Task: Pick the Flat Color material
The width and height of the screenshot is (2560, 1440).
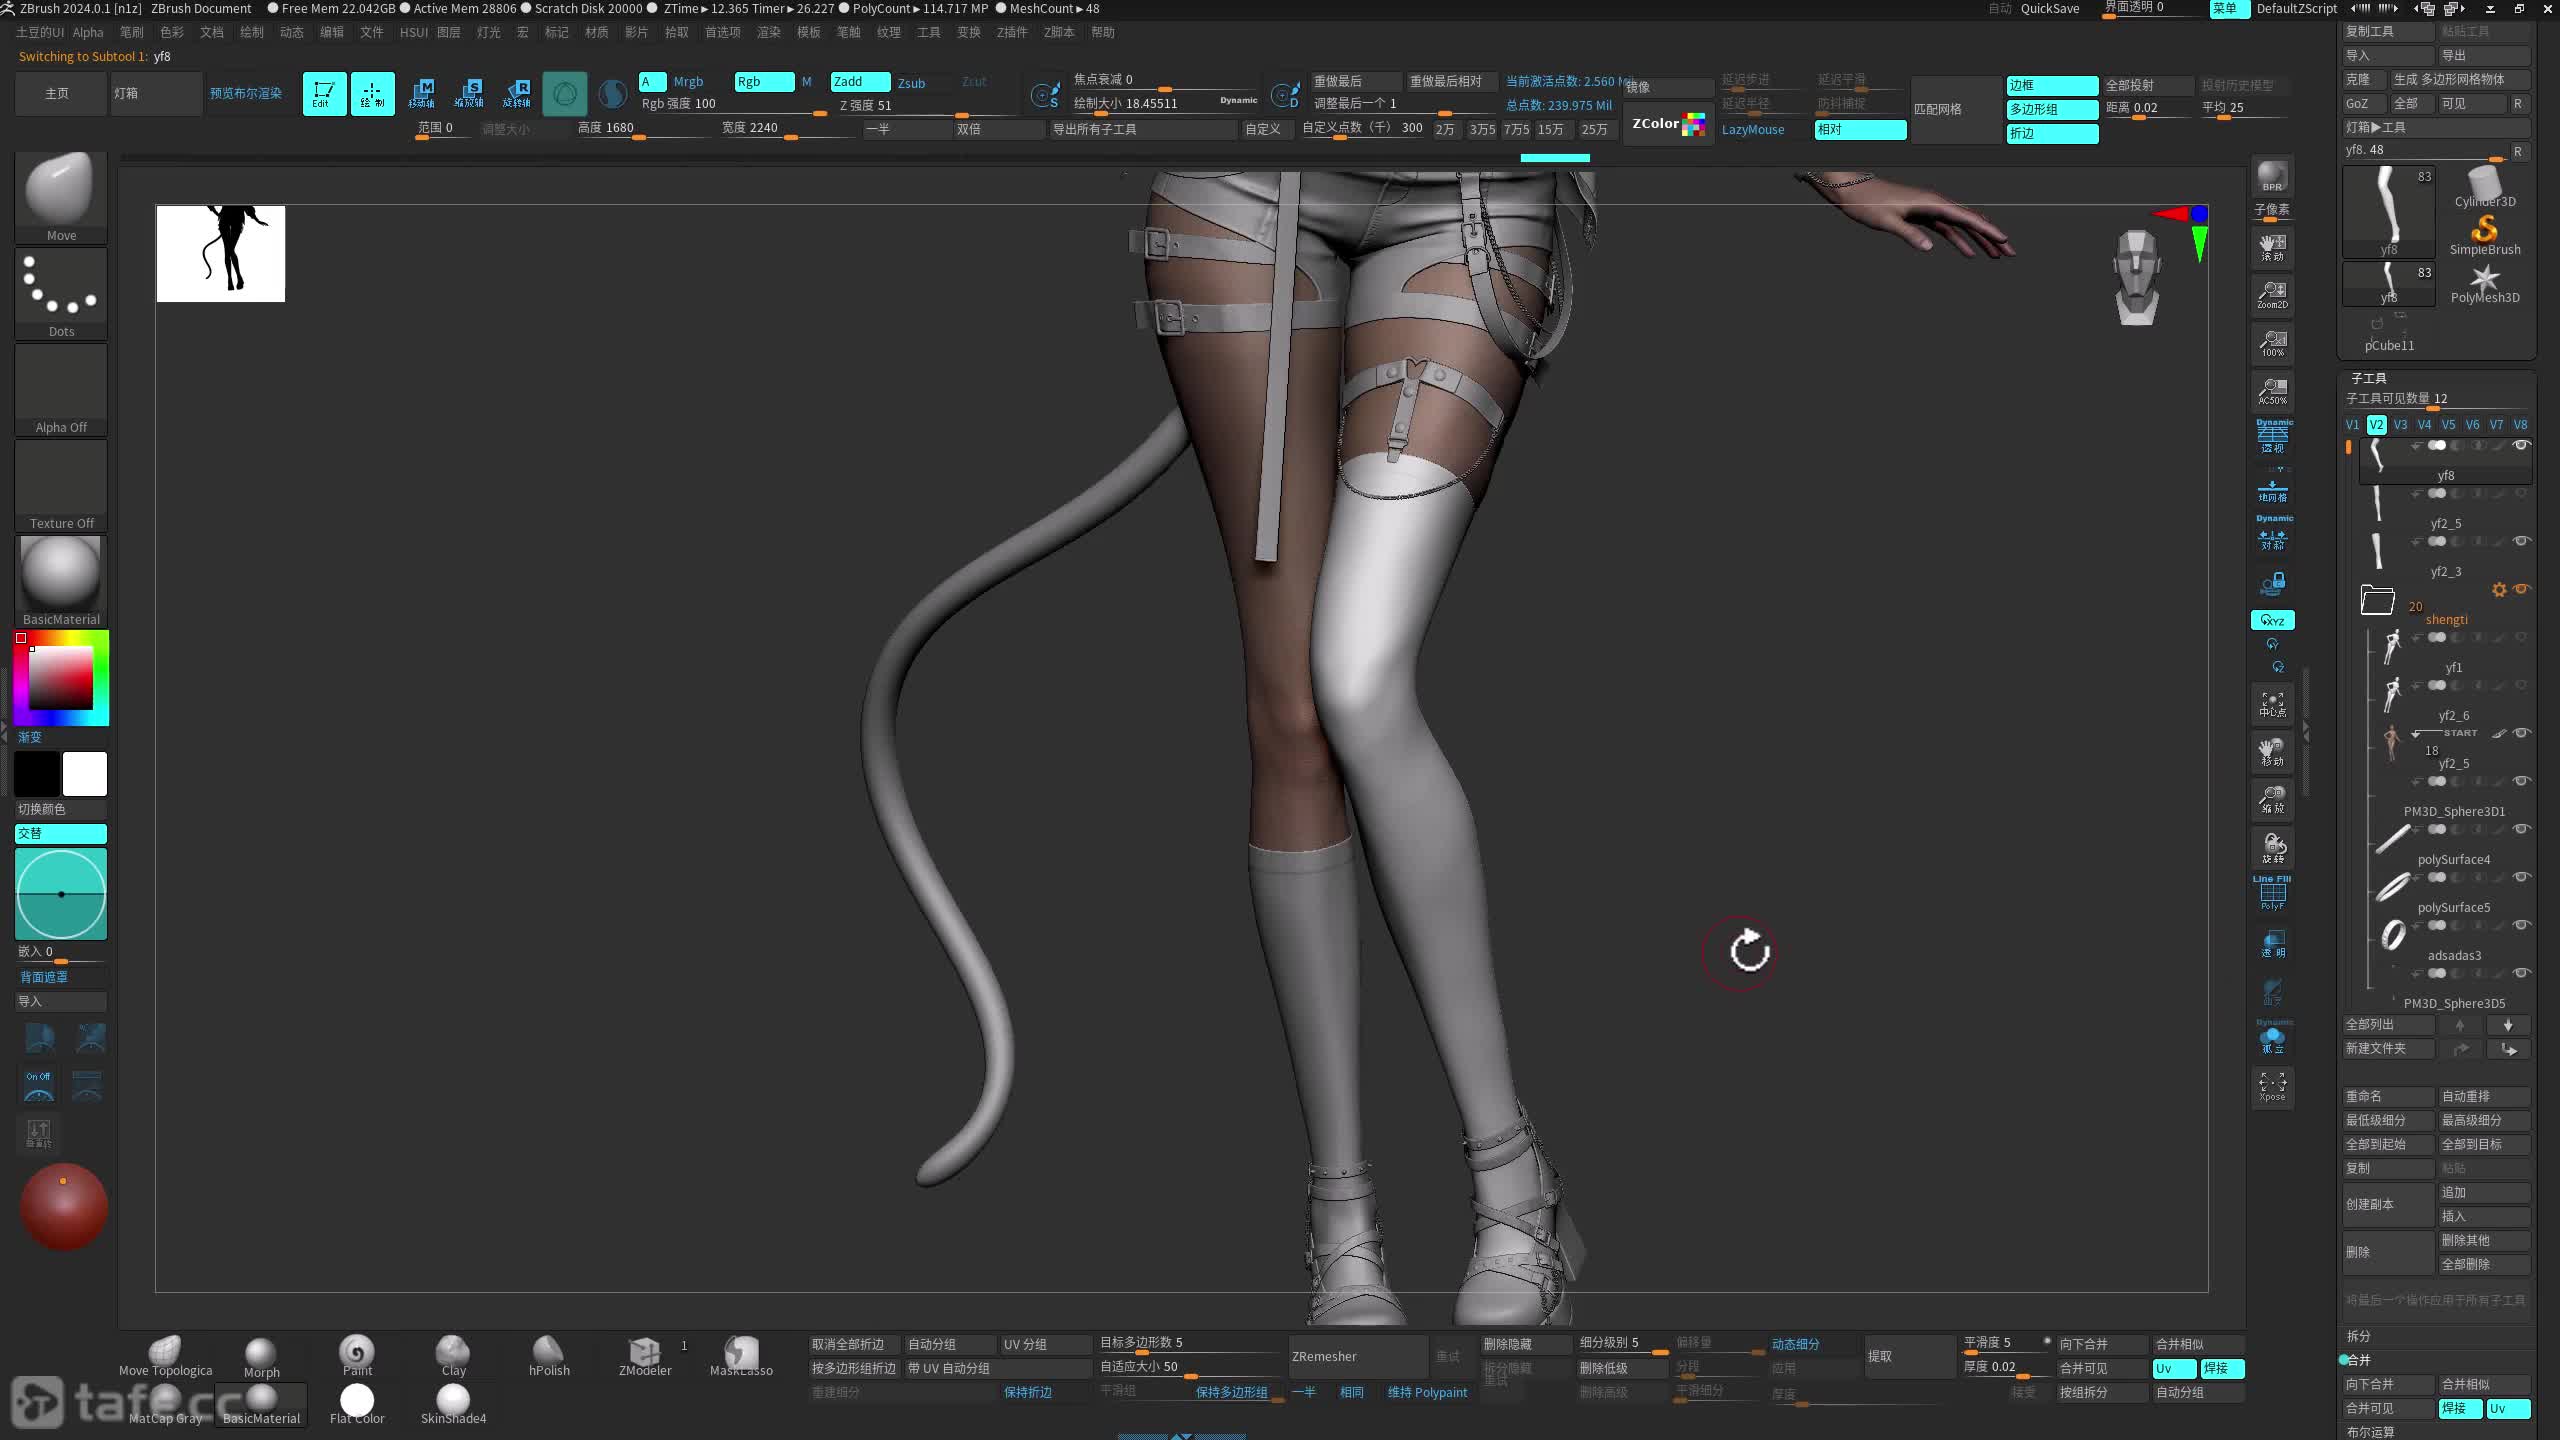Action: coord(357,1404)
